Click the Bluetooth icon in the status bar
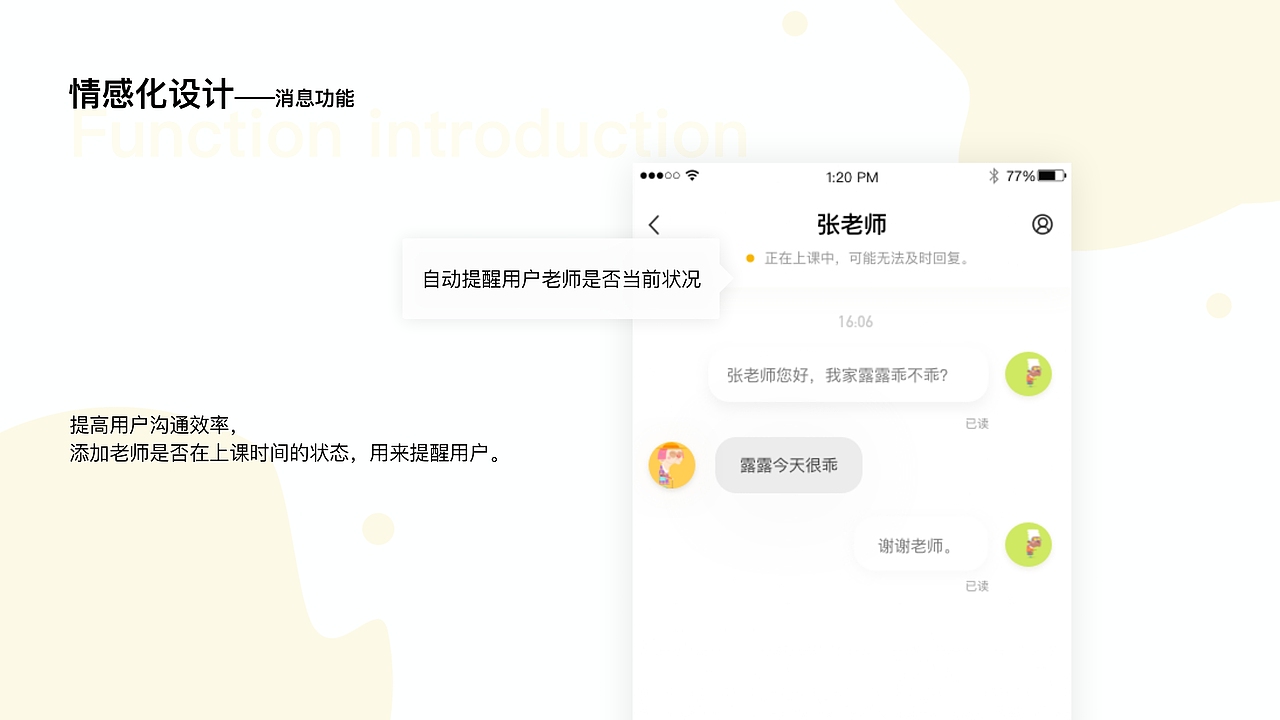This screenshot has height=720, width=1280. pyautogui.click(x=994, y=174)
